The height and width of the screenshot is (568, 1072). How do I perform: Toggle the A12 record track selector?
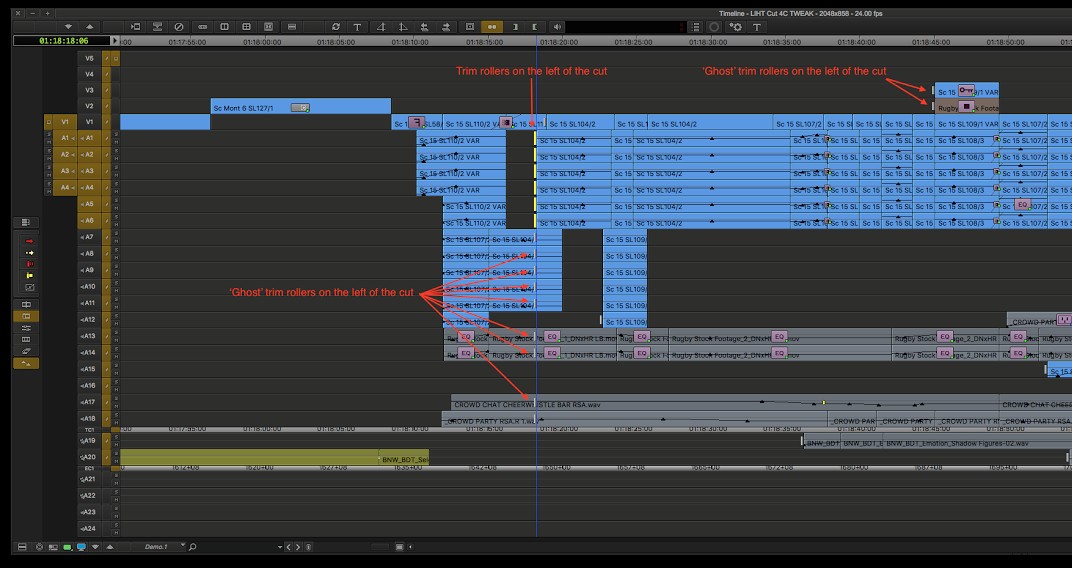[x=89, y=319]
